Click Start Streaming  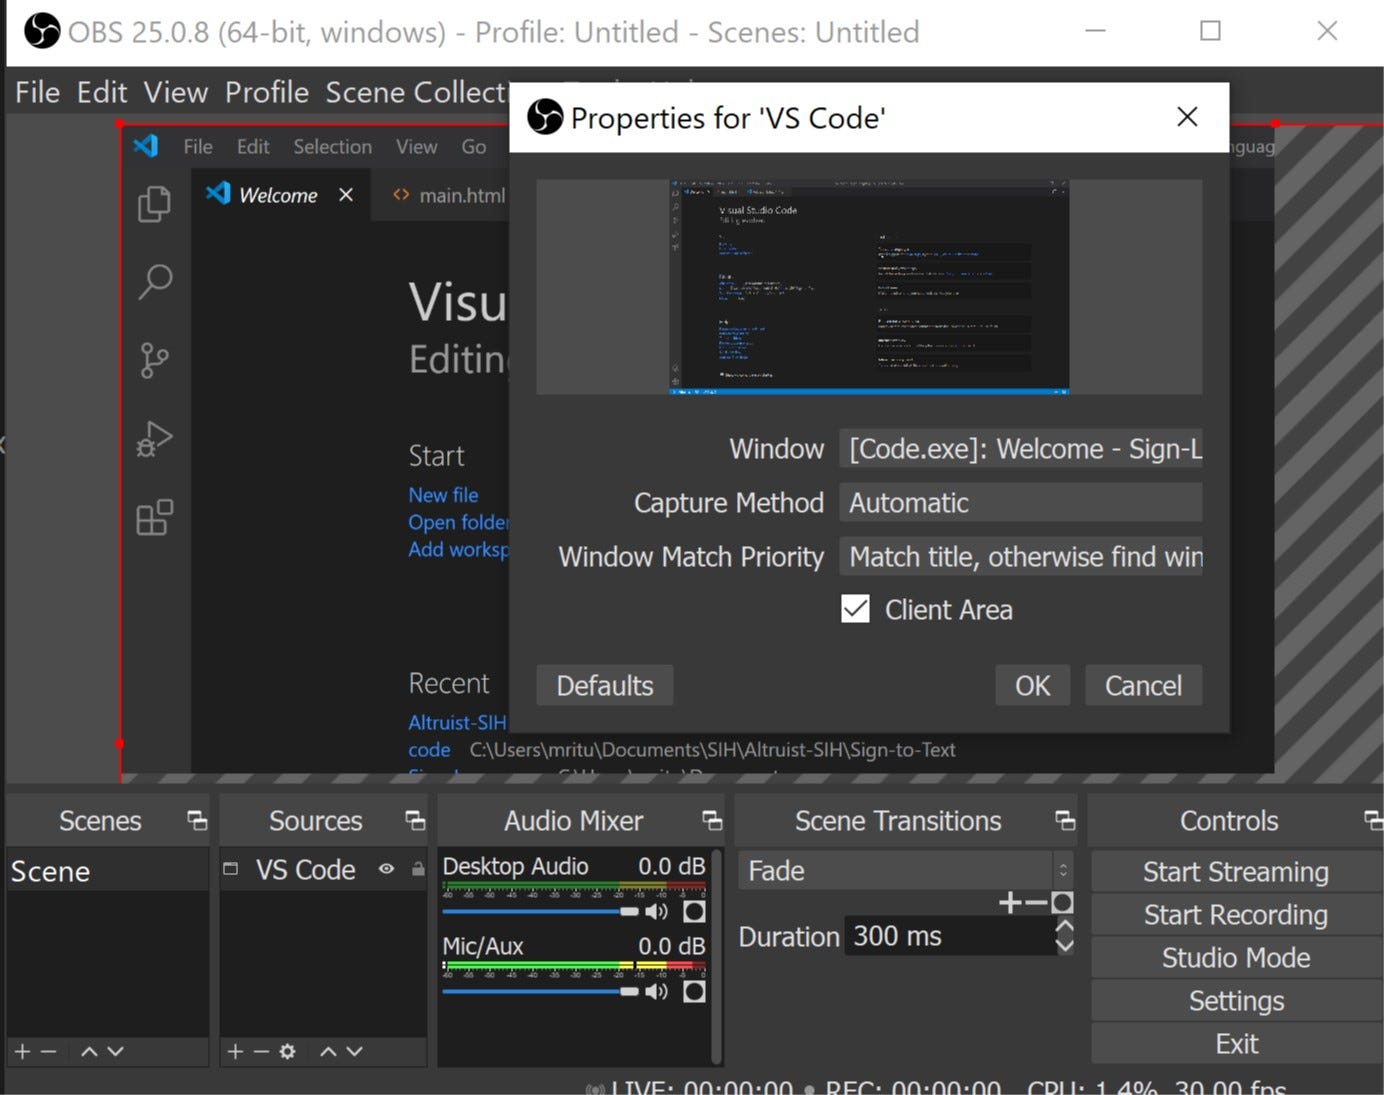click(1236, 872)
